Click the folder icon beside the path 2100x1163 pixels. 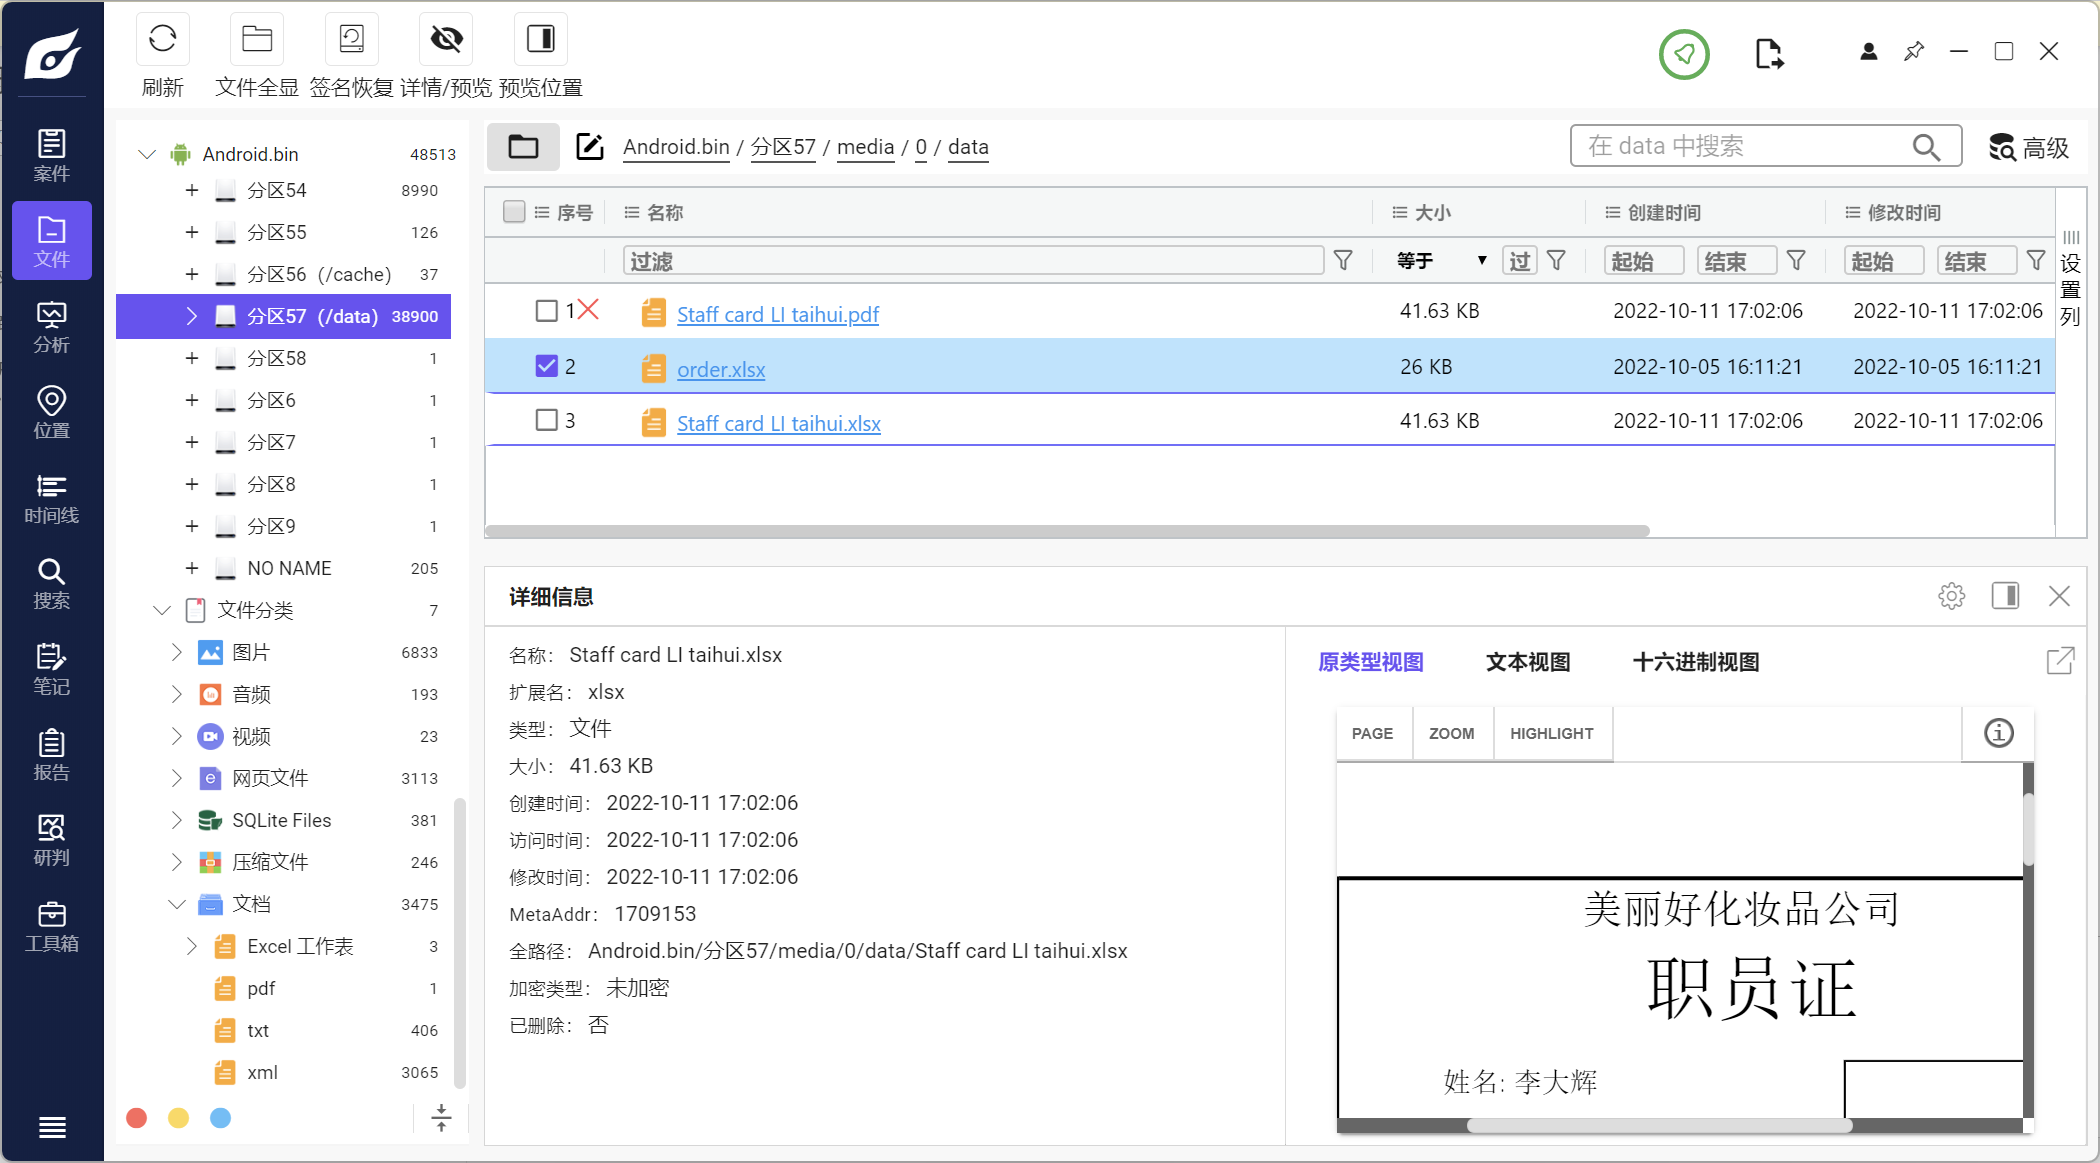tap(523, 147)
